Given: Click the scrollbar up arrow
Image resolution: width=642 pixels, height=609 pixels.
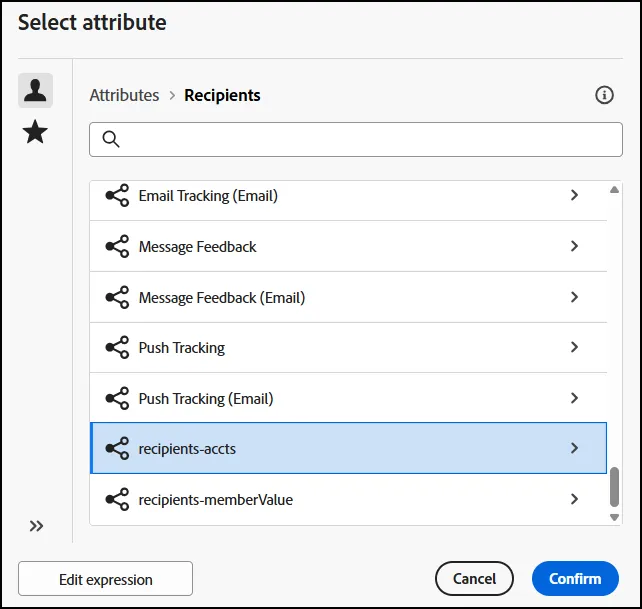Looking at the screenshot, I should 614,190.
